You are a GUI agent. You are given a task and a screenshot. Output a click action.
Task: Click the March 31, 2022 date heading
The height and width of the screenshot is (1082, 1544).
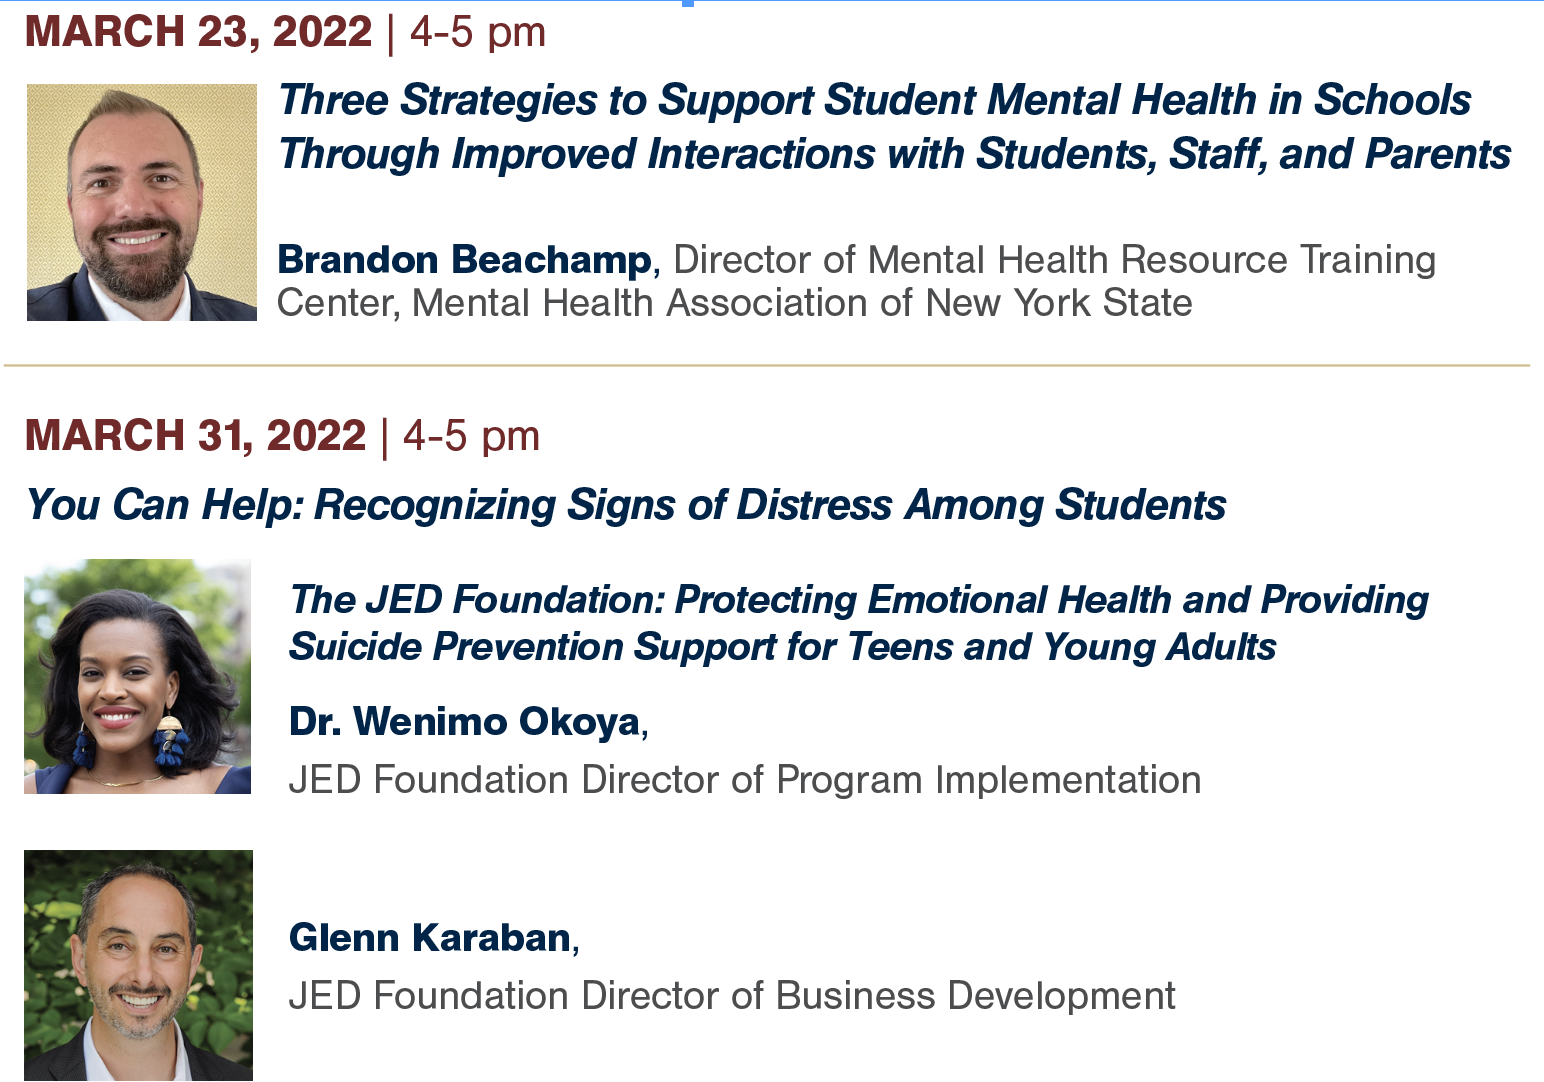(195, 435)
